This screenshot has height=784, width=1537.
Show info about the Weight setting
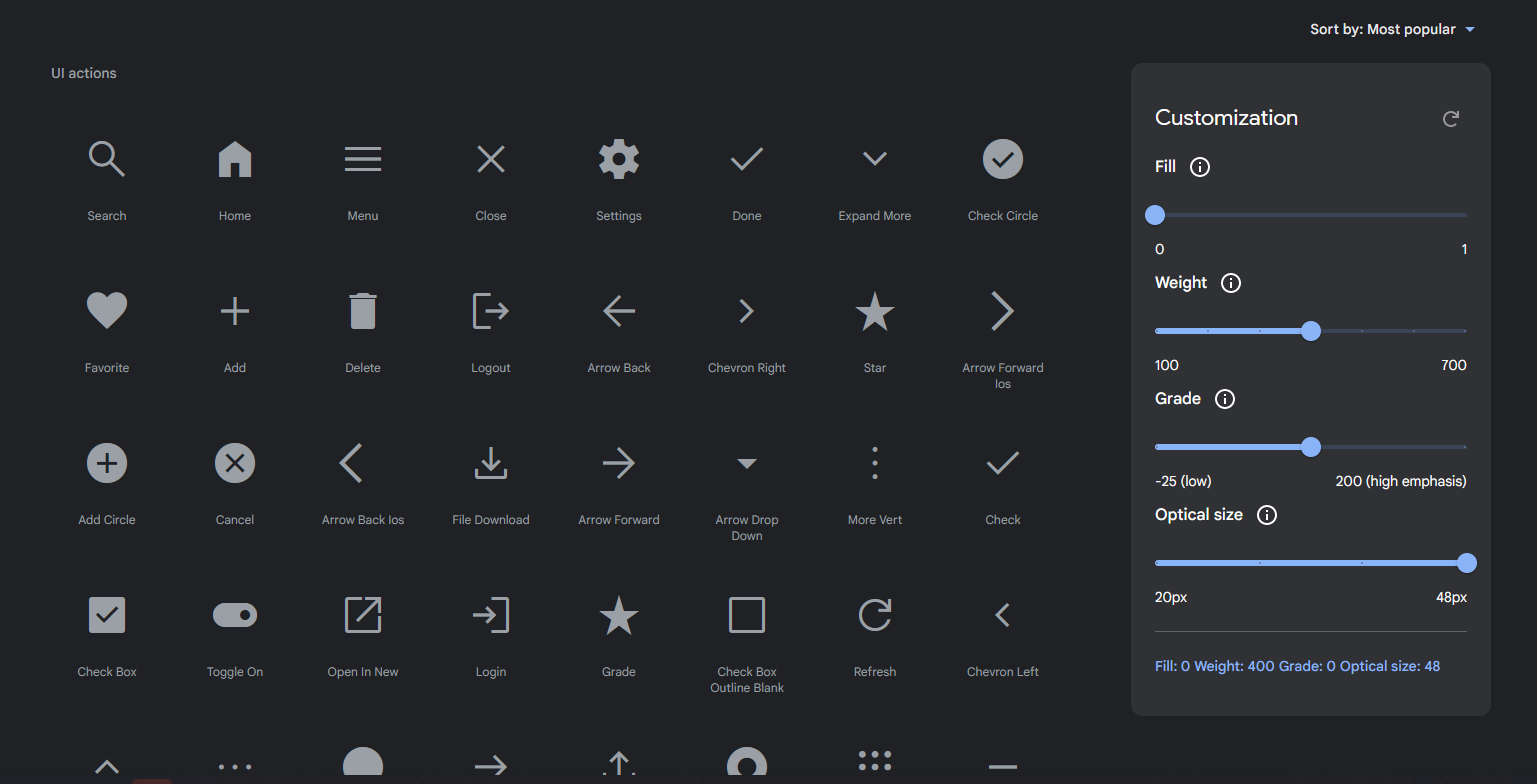pyautogui.click(x=1231, y=283)
